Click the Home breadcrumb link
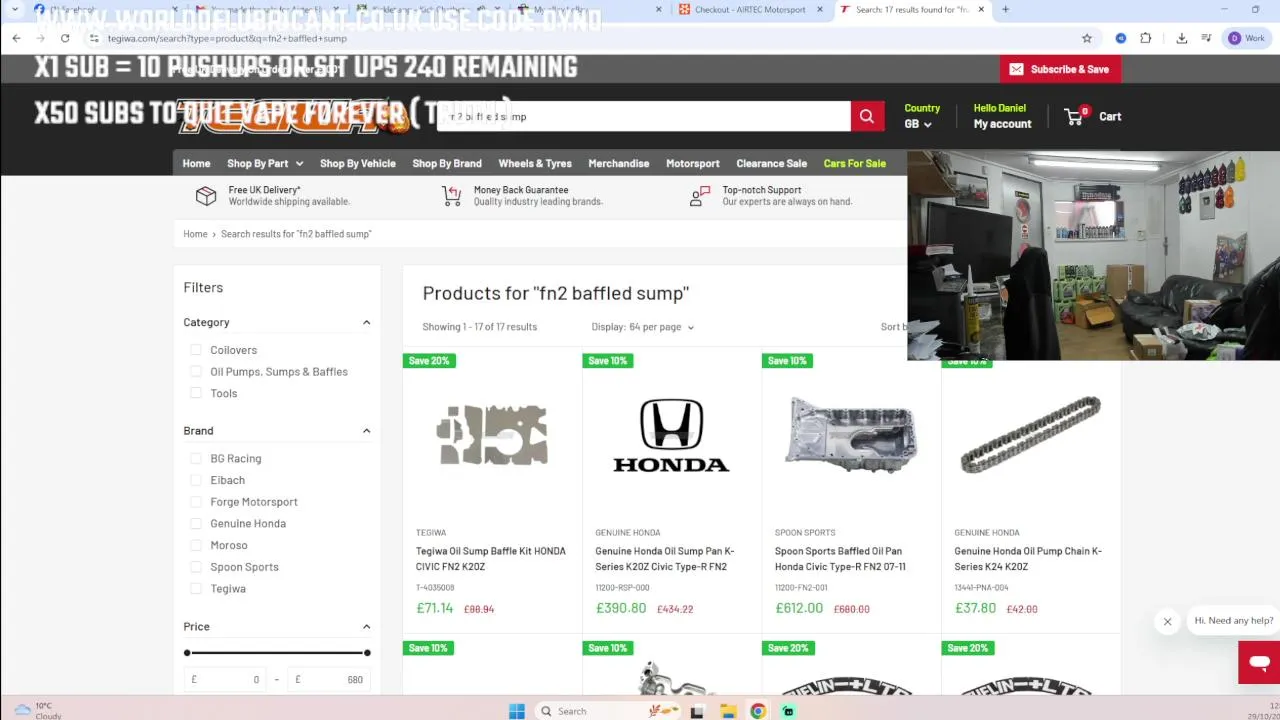This screenshot has width=1280, height=720. coord(195,234)
